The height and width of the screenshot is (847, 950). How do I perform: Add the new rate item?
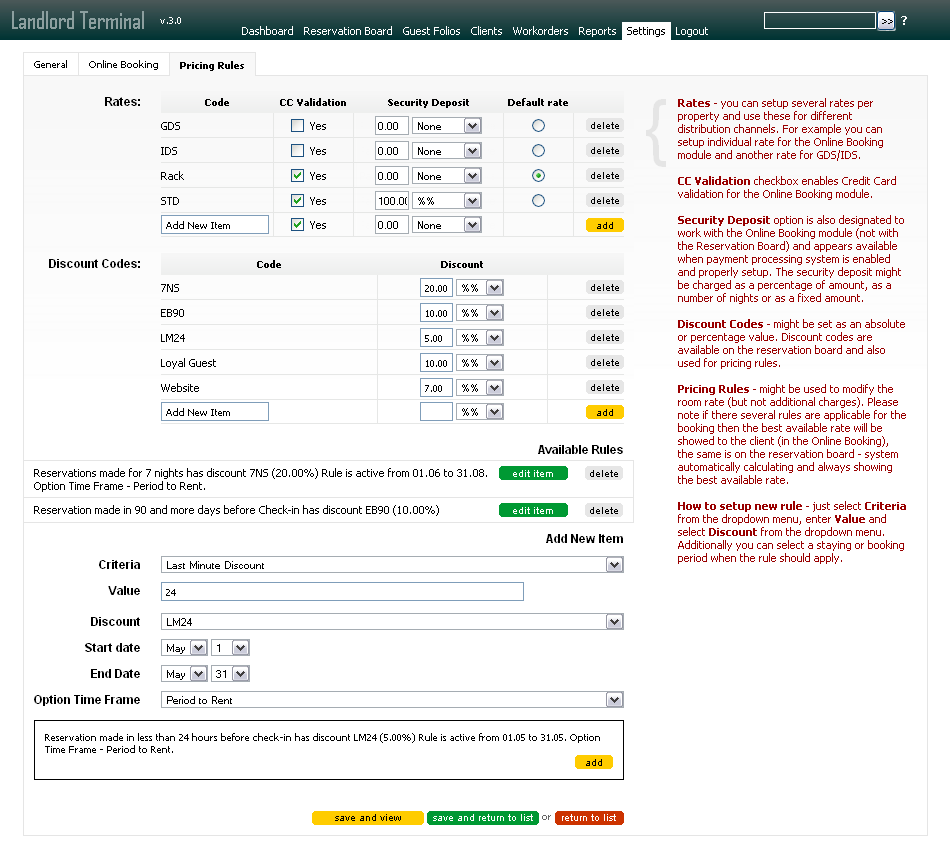click(x=605, y=225)
